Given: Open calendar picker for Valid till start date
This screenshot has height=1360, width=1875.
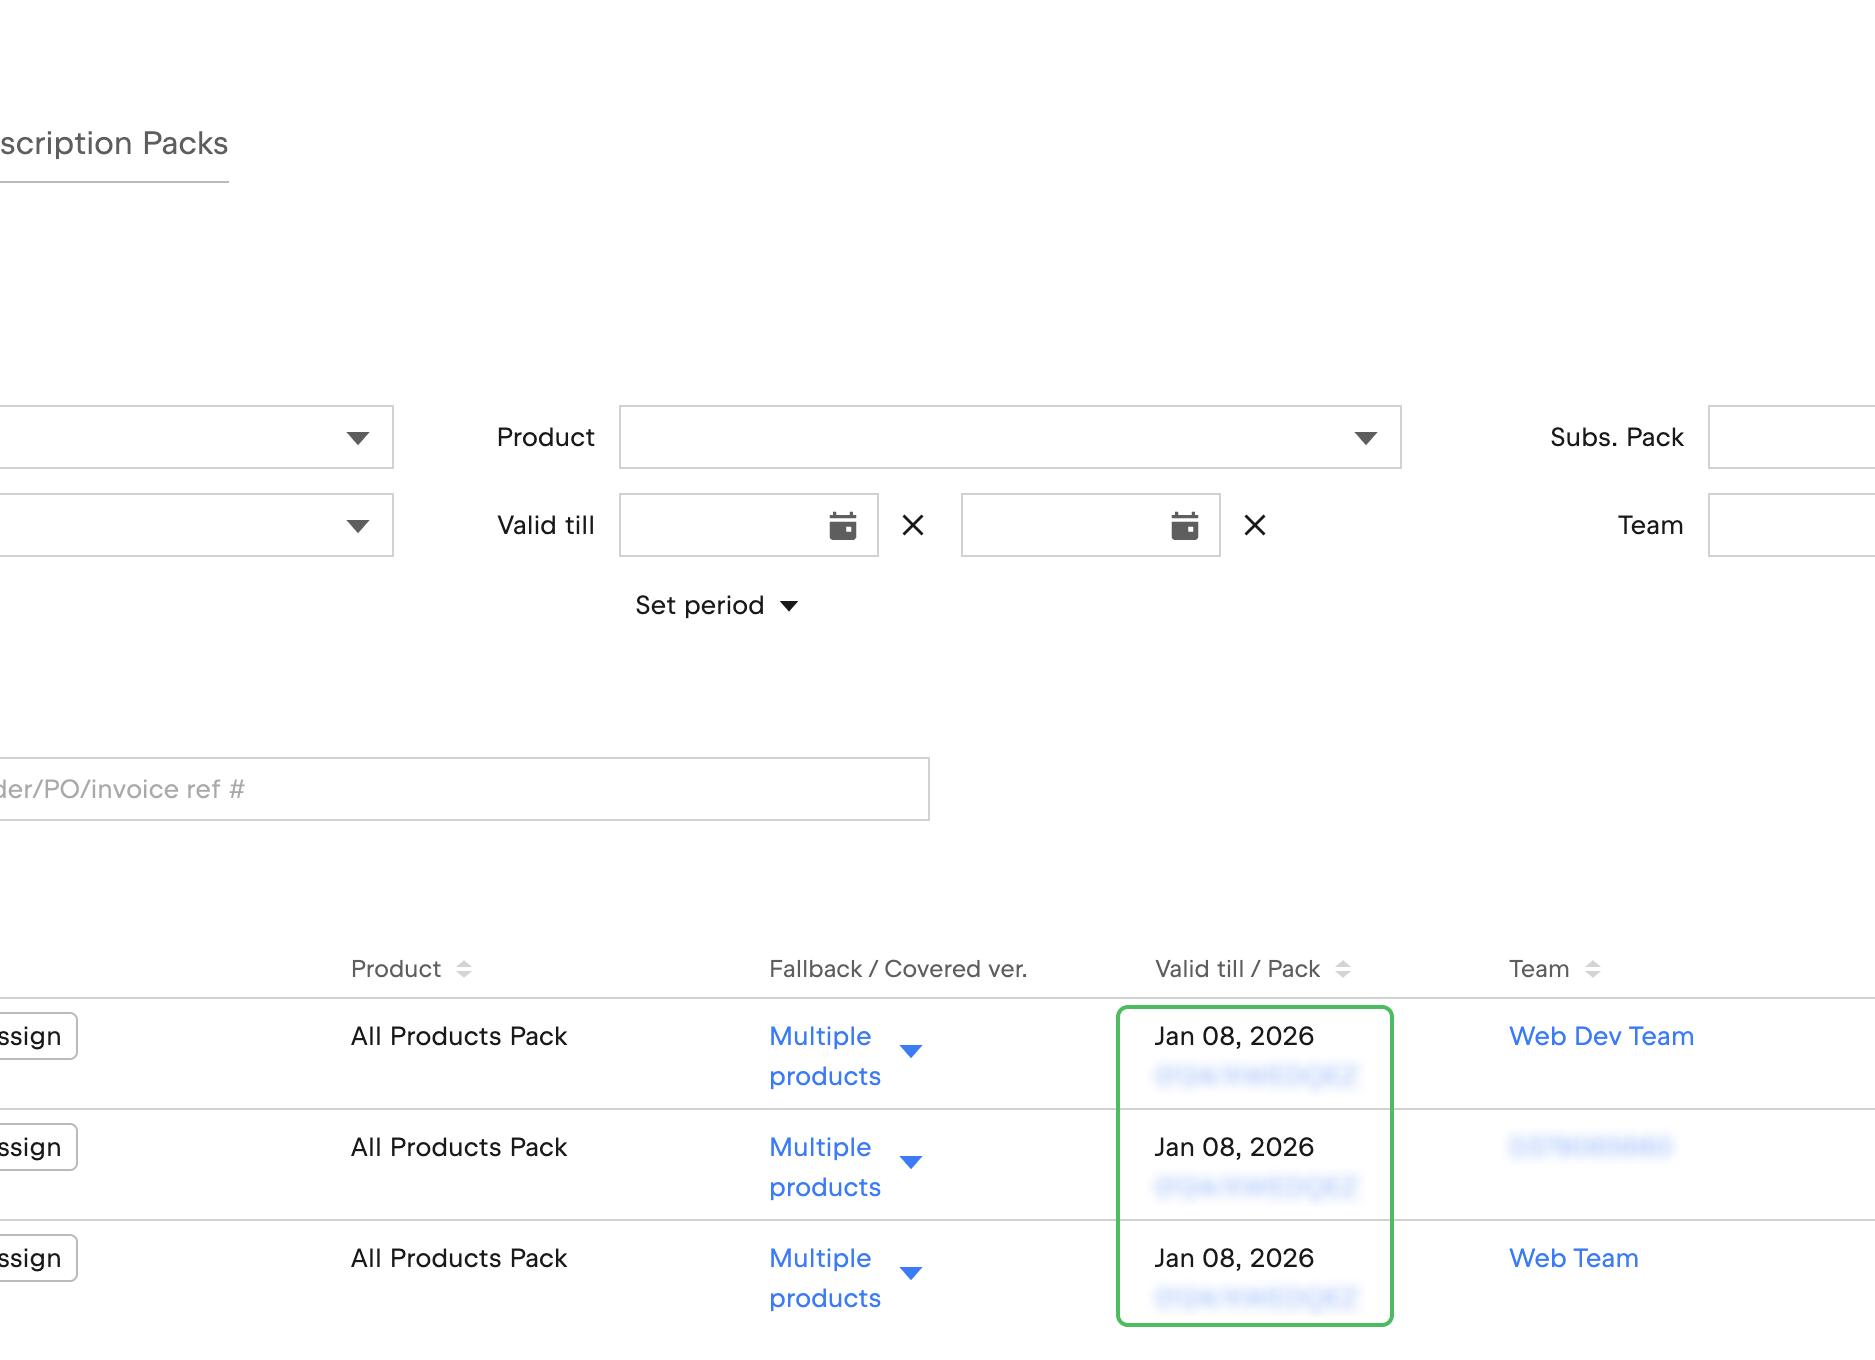Looking at the screenshot, I should click(842, 525).
